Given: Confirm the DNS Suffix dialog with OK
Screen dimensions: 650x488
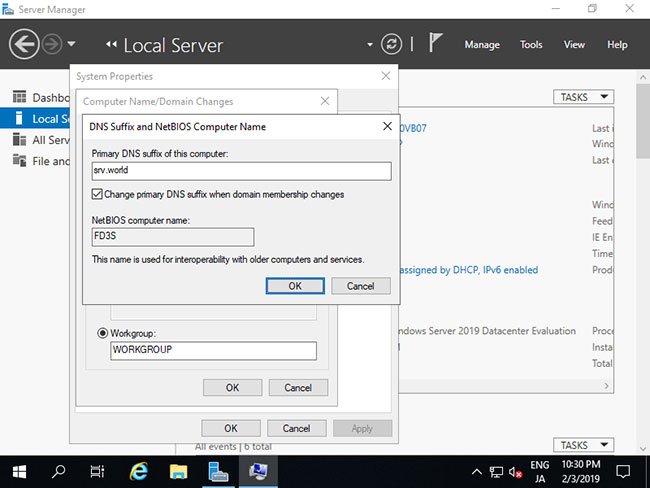Looking at the screenshot, I should (295, 286).
